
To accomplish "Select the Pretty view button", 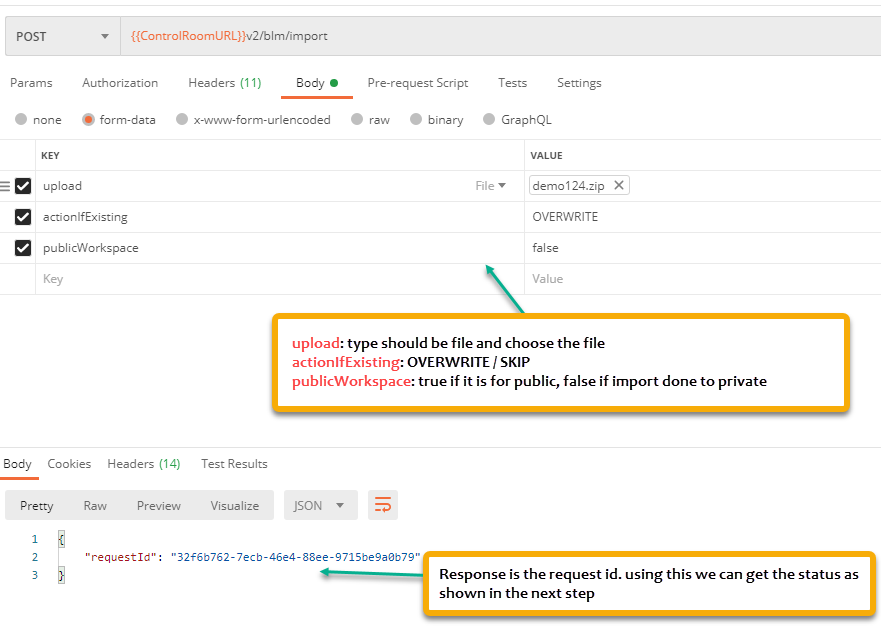I will coord(37,506).
